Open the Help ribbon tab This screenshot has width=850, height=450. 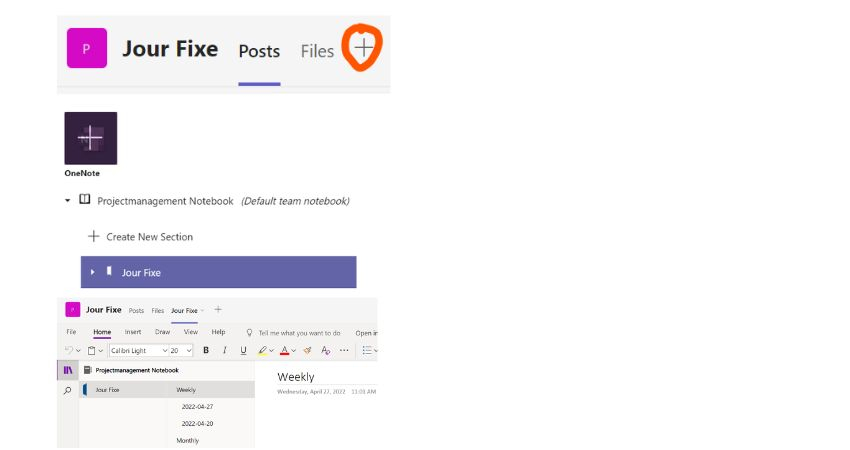[x=218, y=332]
